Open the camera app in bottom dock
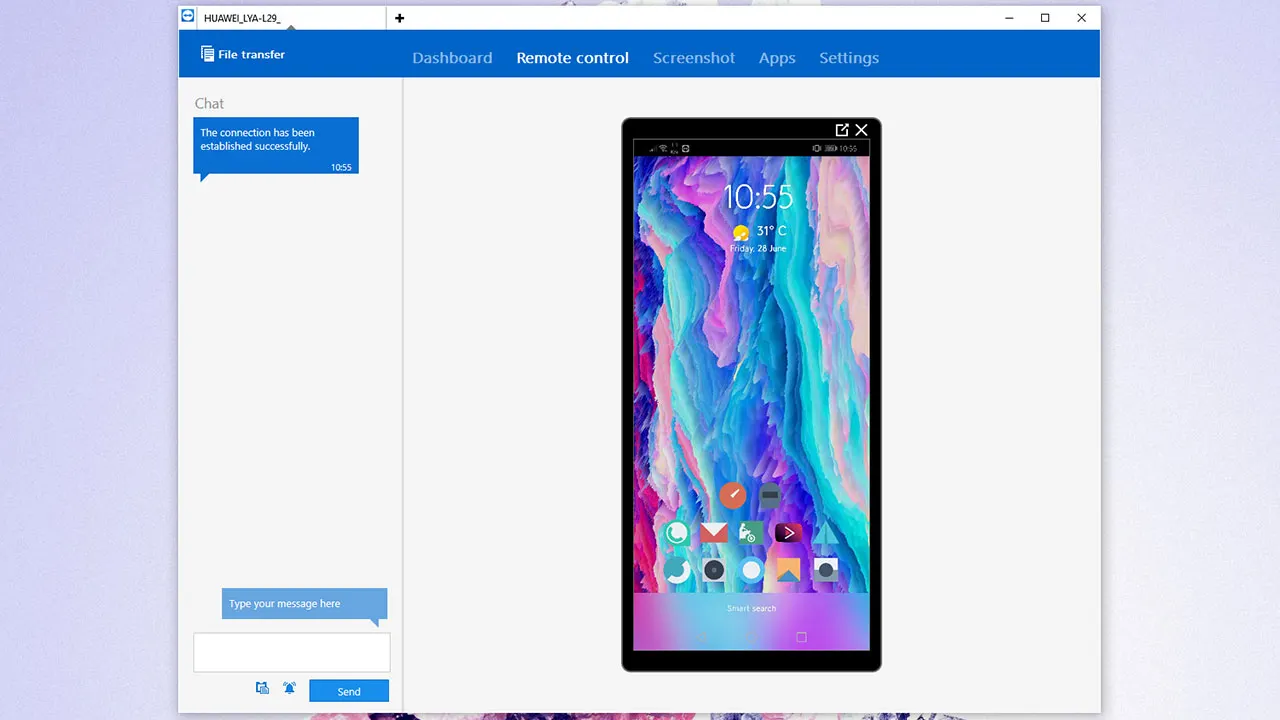Screen dimensions: 1280x720 825,570
